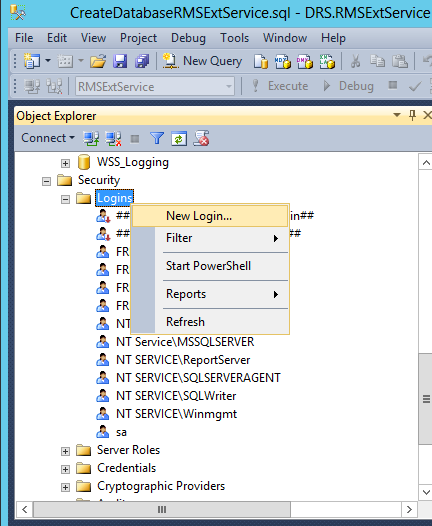Click the vertical scrollbar up arrow
The image size is (432, 526).
pos(426,163)
